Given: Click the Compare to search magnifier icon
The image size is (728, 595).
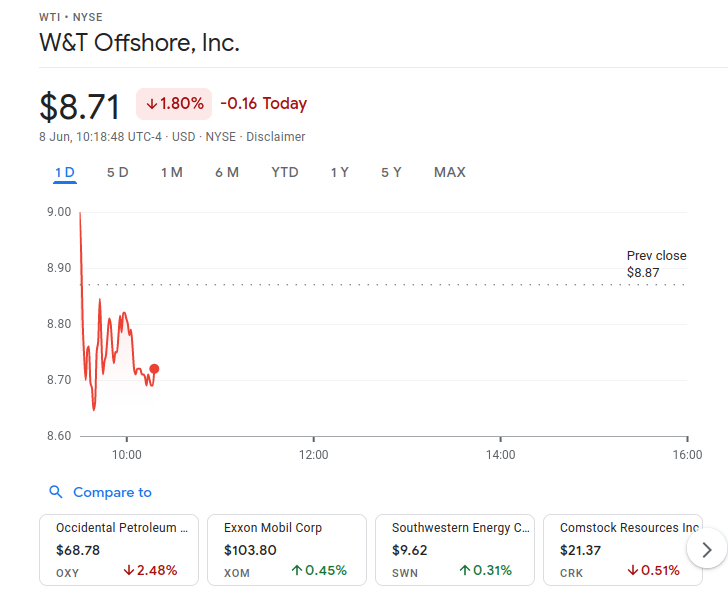Looking at the screenshot, I should (x=56, y=492).
